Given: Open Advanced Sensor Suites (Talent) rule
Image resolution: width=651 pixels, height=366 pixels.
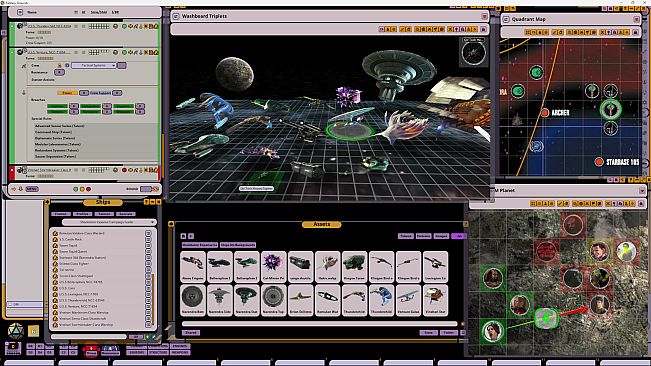Looking at the screenshot, I should pyautogui.click(x=59, y=126).
